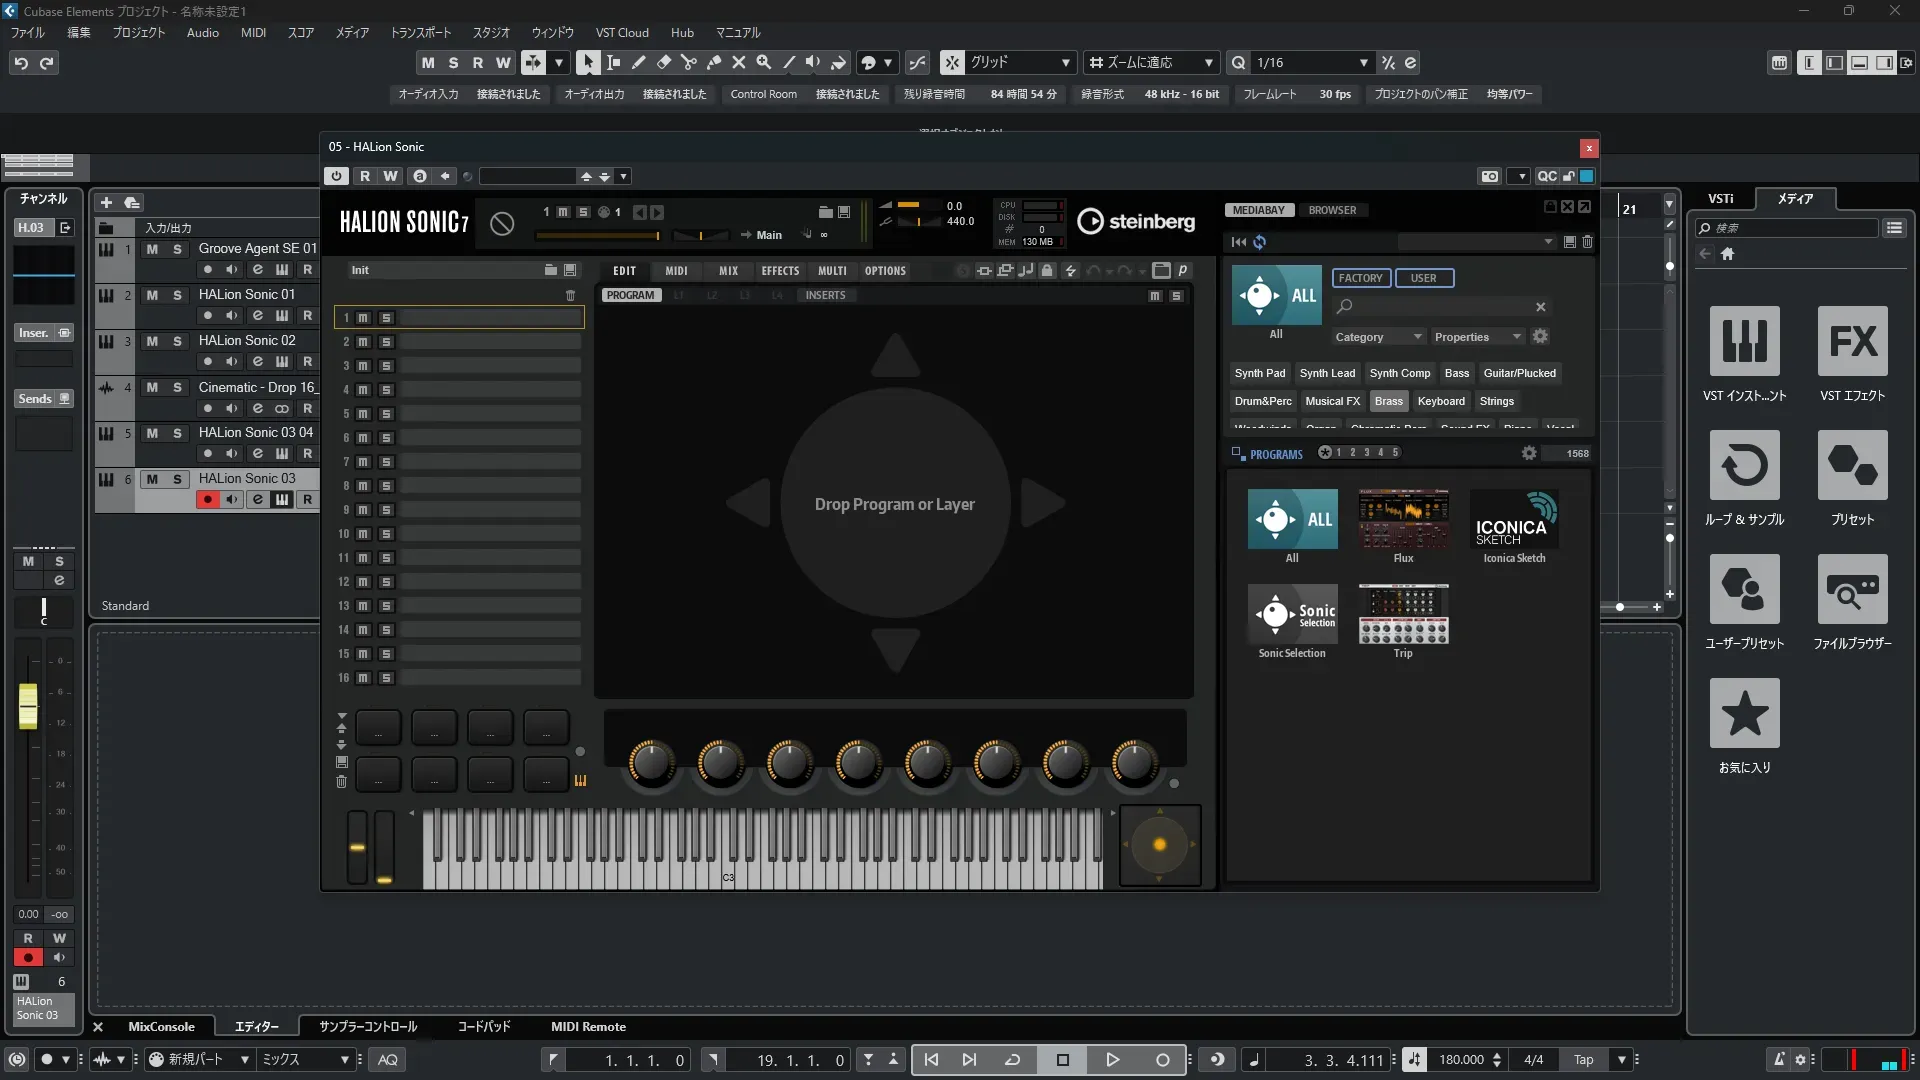Open Loops & Samples media tile
This screenshot has height=1080, width=1920.
[1744, 466]
